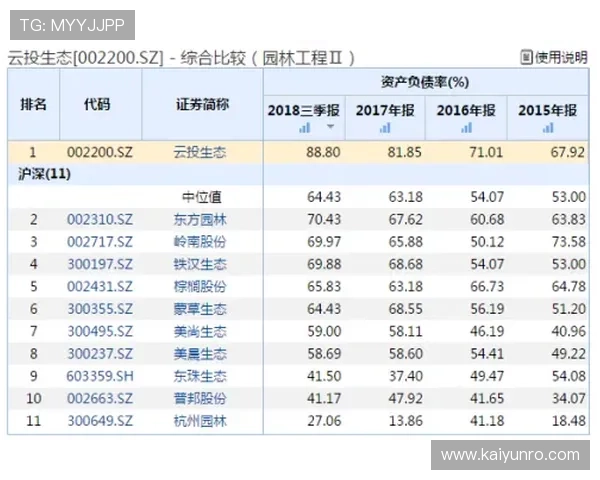Open 铁汉生态 security name link
The width and height of the screenshot is (600, 480).
[x=200, y=264]
